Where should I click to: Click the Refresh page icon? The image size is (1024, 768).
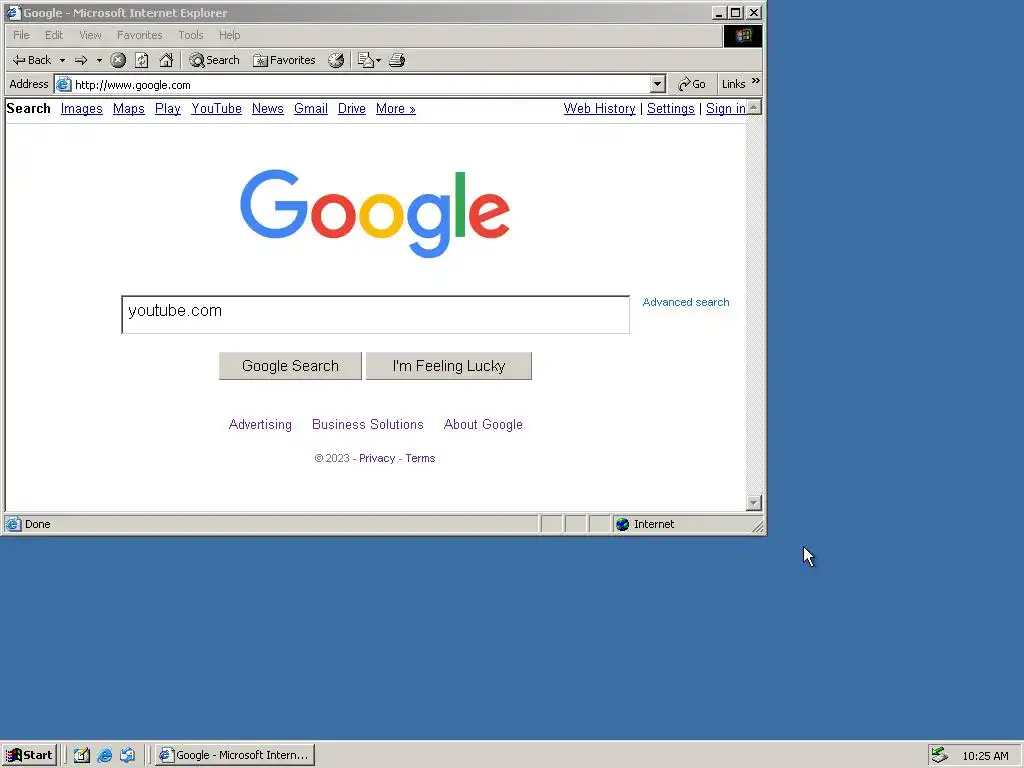(x=142, y=60)
